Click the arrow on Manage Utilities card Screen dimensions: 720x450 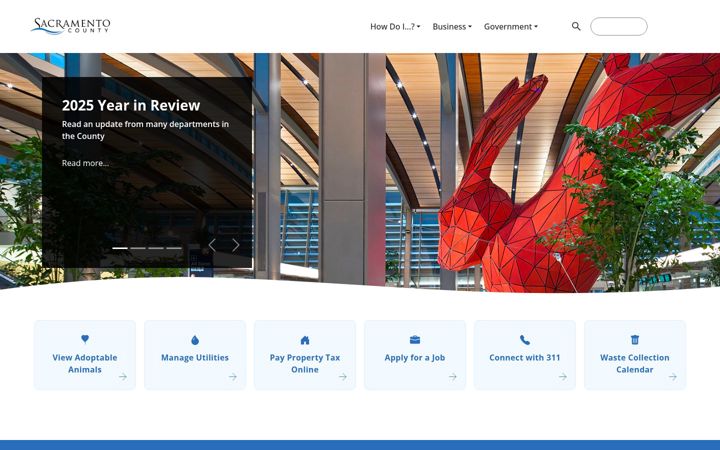233,377
